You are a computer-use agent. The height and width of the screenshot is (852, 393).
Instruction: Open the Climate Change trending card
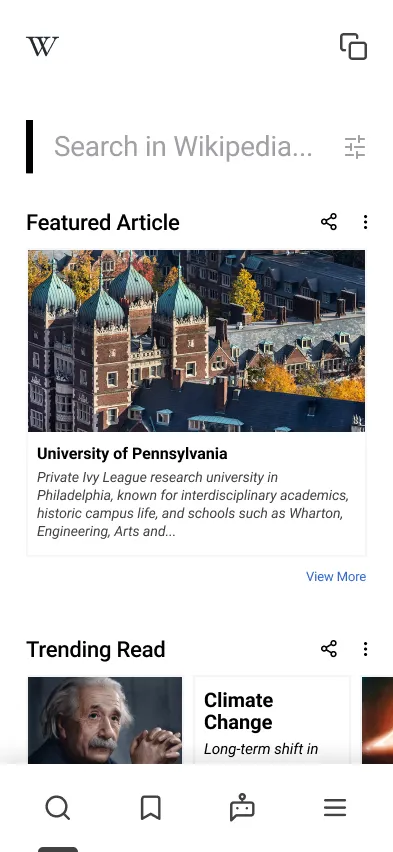(272, 720)
